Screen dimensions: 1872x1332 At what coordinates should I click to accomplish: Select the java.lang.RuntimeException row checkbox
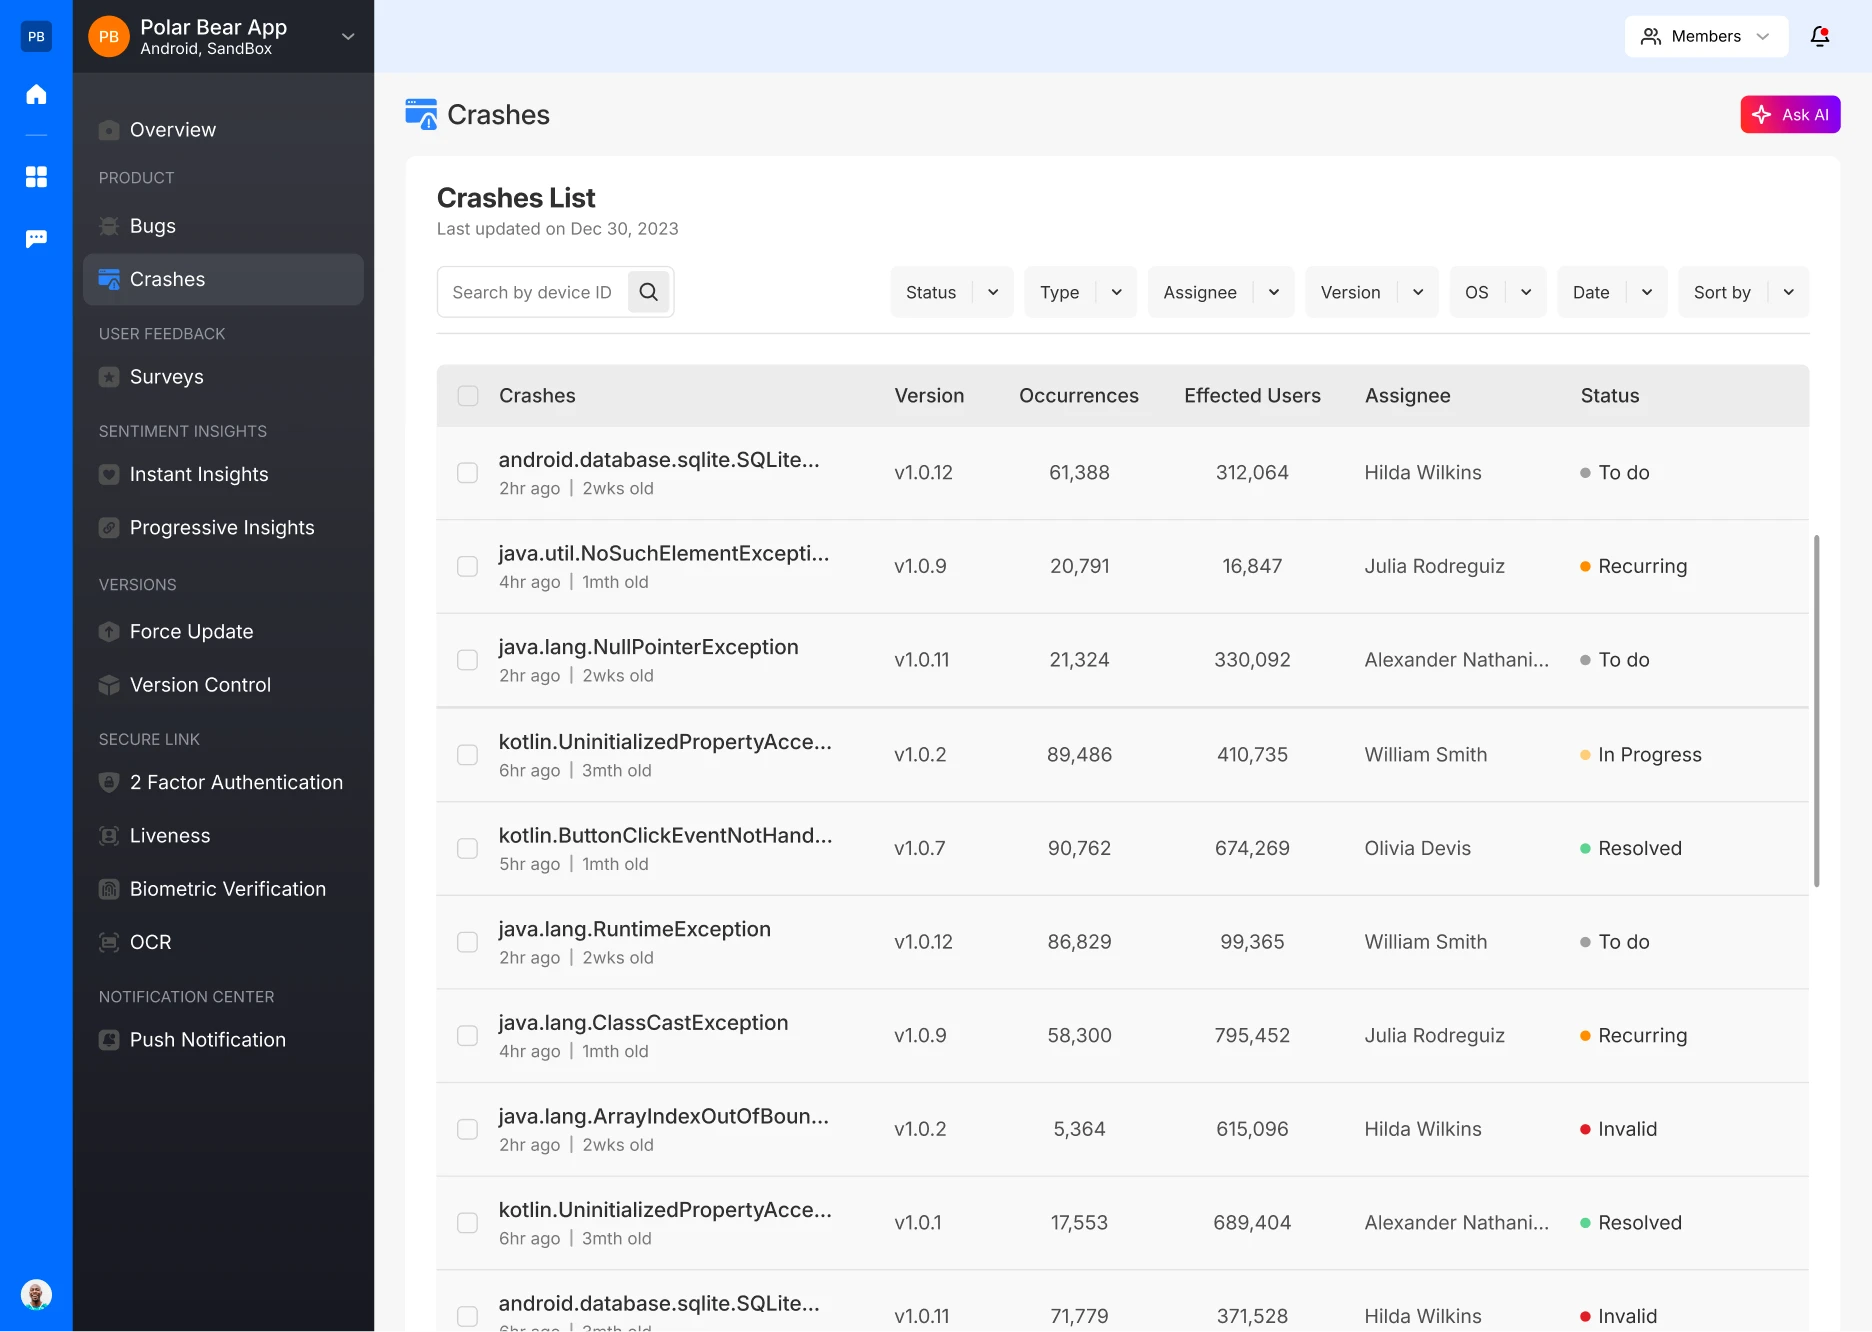pos(467,942)
